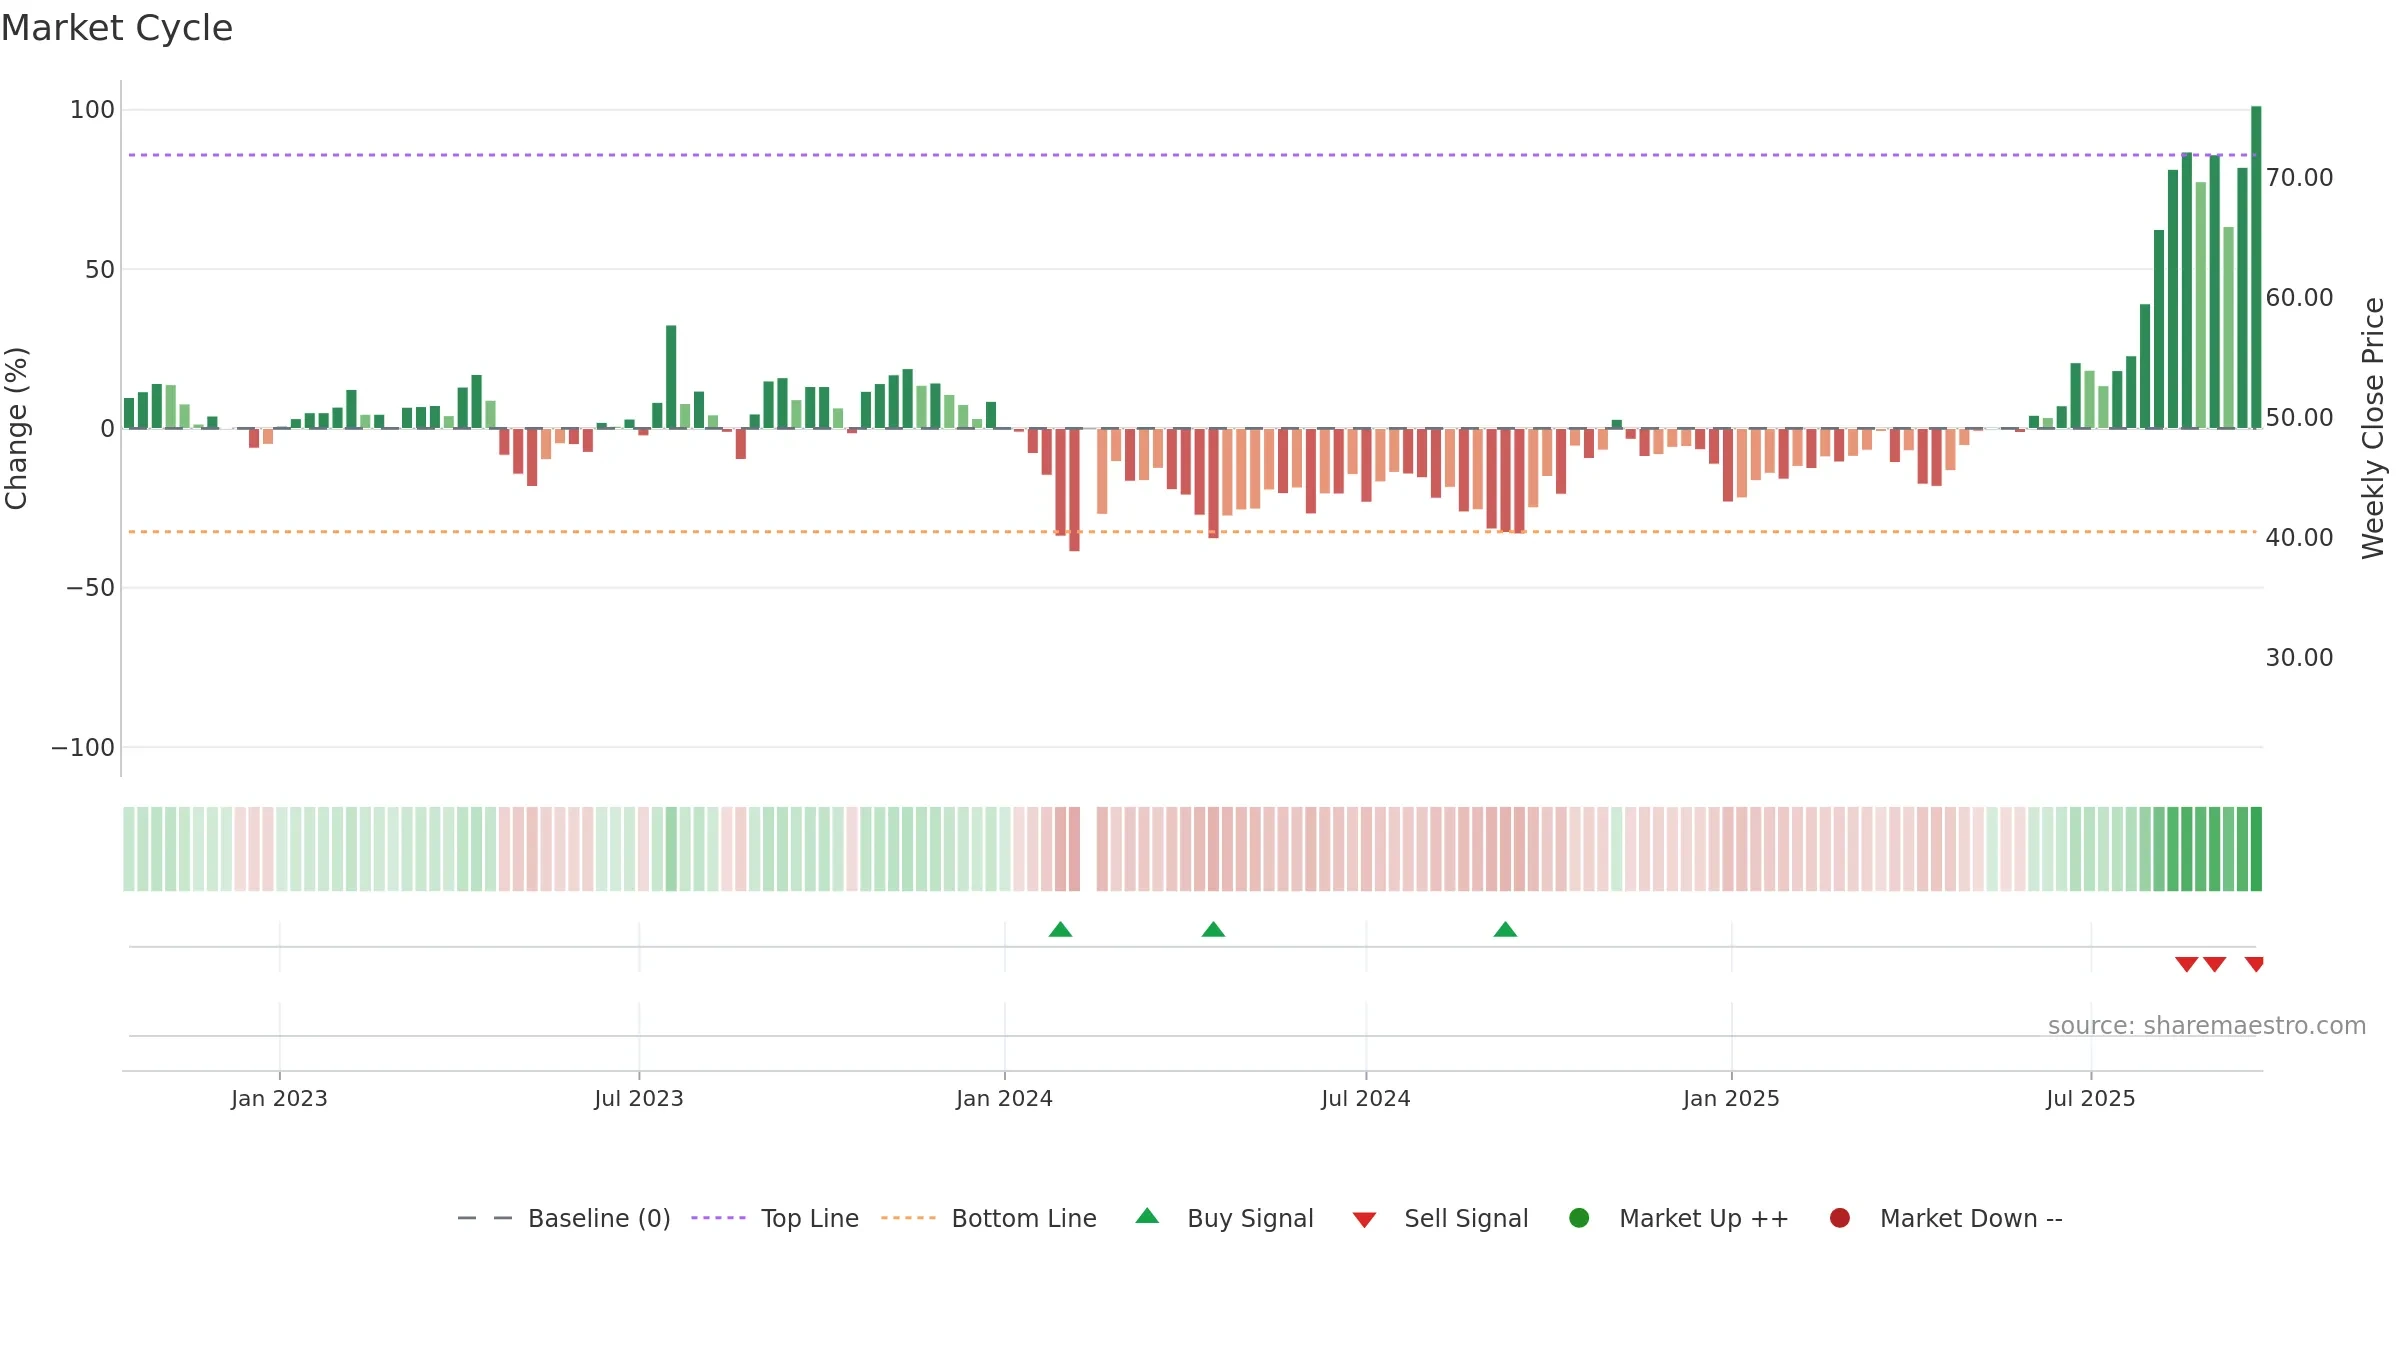
Task: Select the first sell signal marker after Jul 2025
Action: (x=2187, y=964)
